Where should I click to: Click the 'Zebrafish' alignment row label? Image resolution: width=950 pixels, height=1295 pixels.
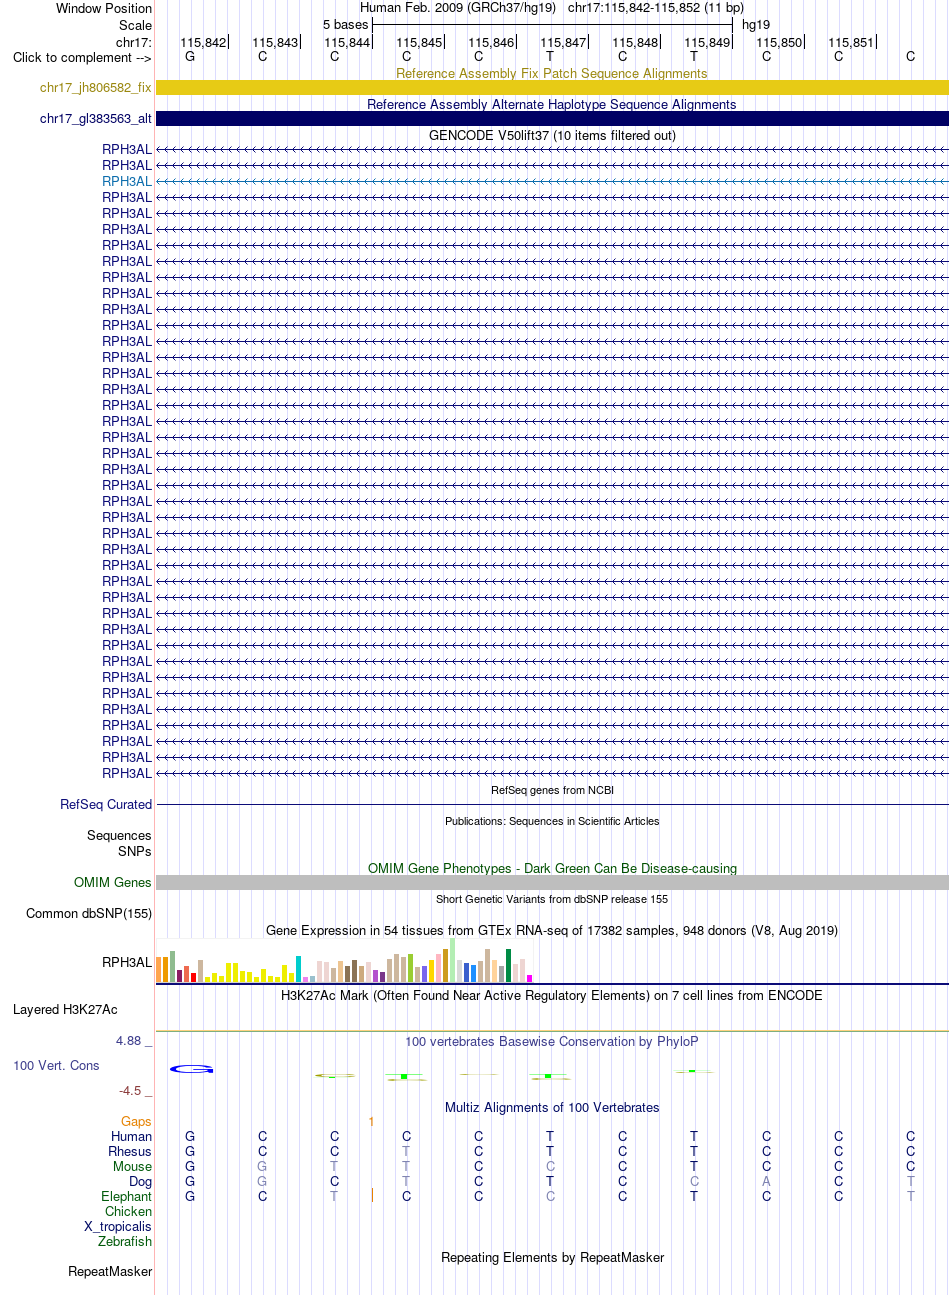coord(125,1241)
